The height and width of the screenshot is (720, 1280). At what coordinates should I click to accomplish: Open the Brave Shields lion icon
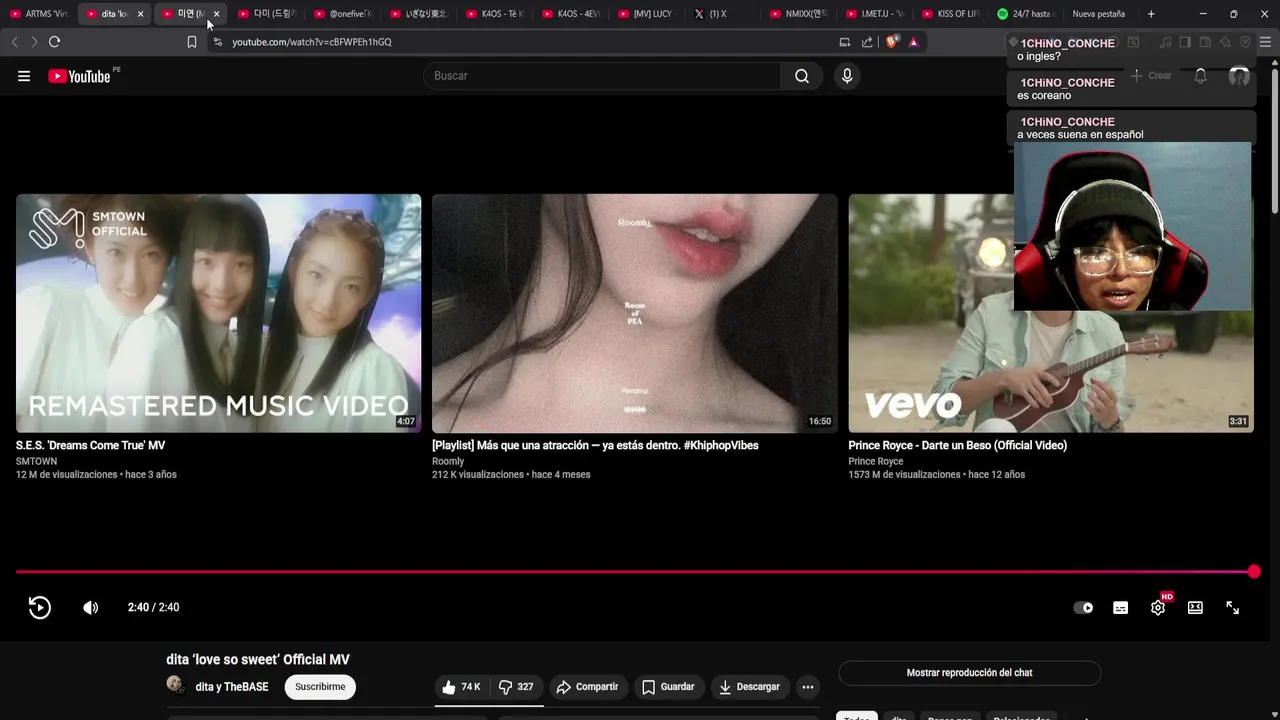tap(892, 42)
